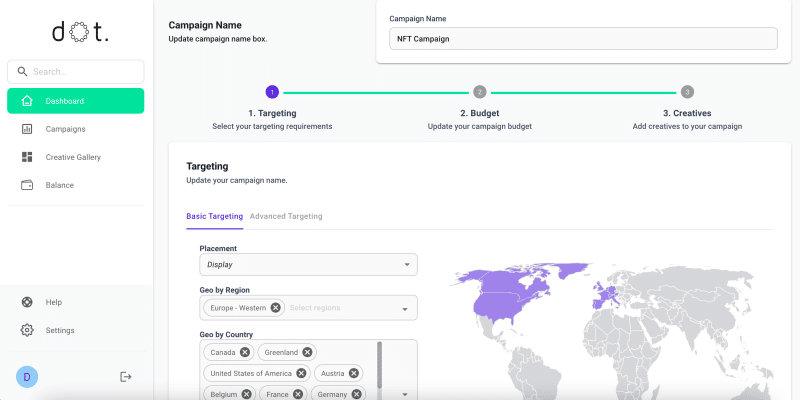The height and width of the screenshot is (400, 800).
Task: Remove the Greenland country chip
Action: (307, 352)
